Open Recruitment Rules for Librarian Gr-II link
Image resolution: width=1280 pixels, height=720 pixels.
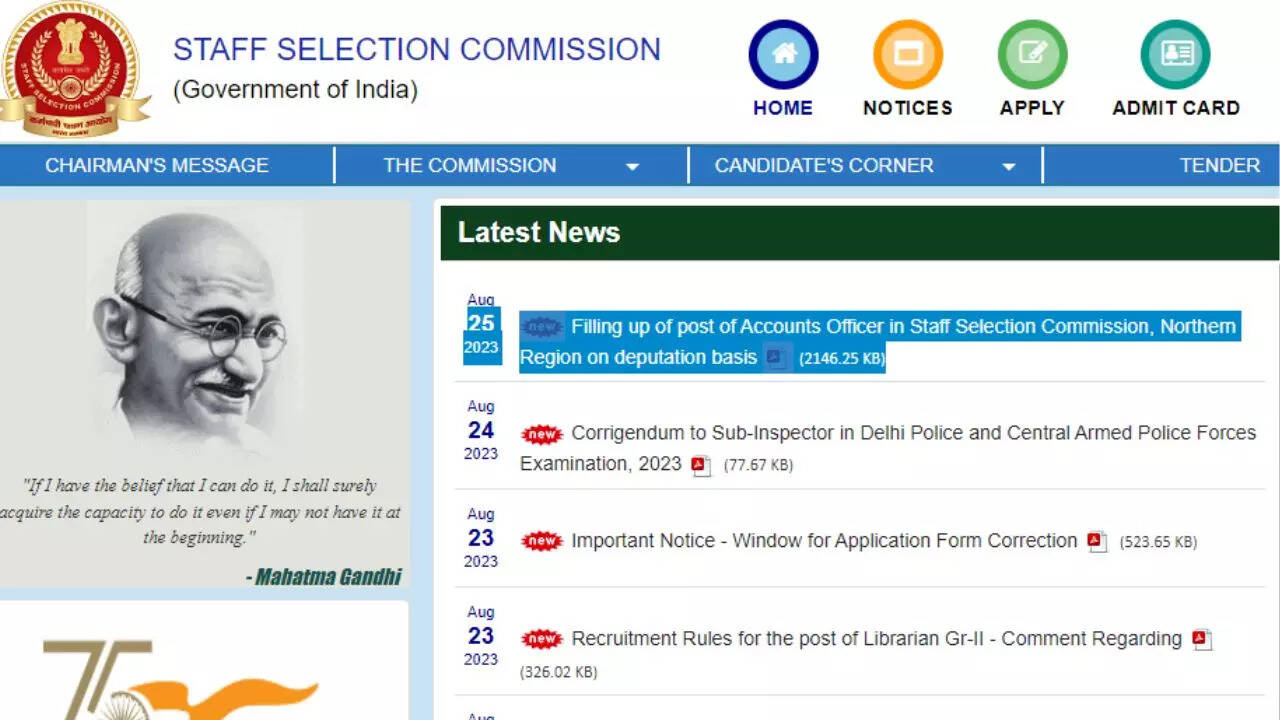[x=875, y=639]
